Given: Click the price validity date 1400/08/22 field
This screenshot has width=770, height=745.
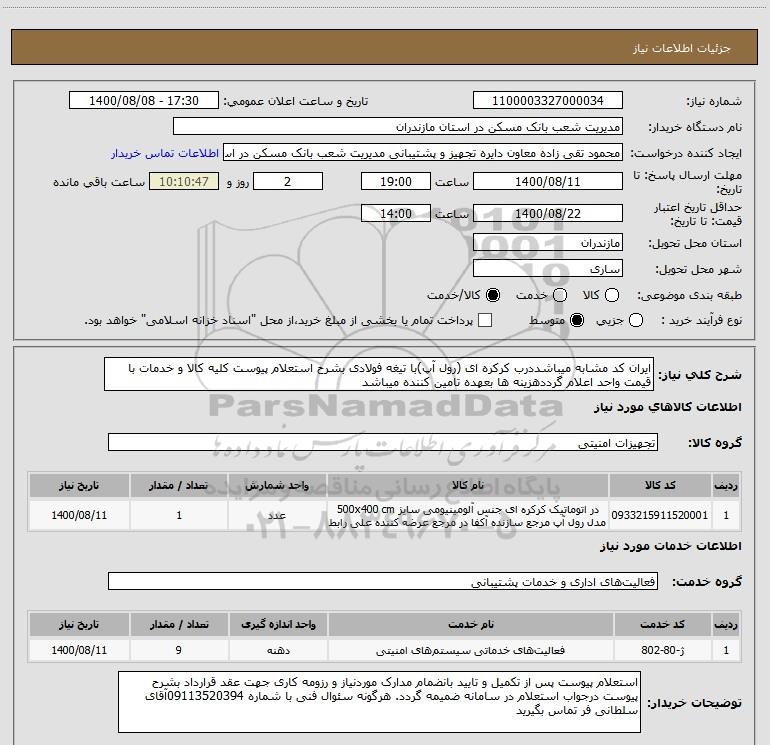Looking at the screenshot, I should (x=548, y=213).
